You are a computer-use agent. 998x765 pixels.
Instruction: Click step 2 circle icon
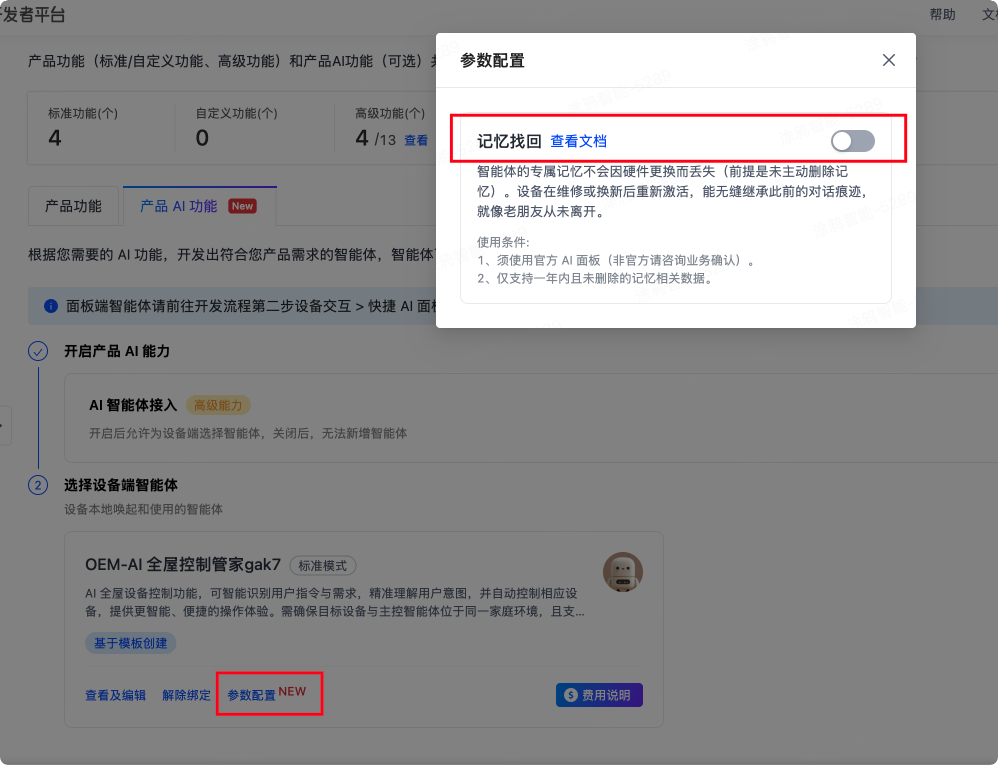38,485
